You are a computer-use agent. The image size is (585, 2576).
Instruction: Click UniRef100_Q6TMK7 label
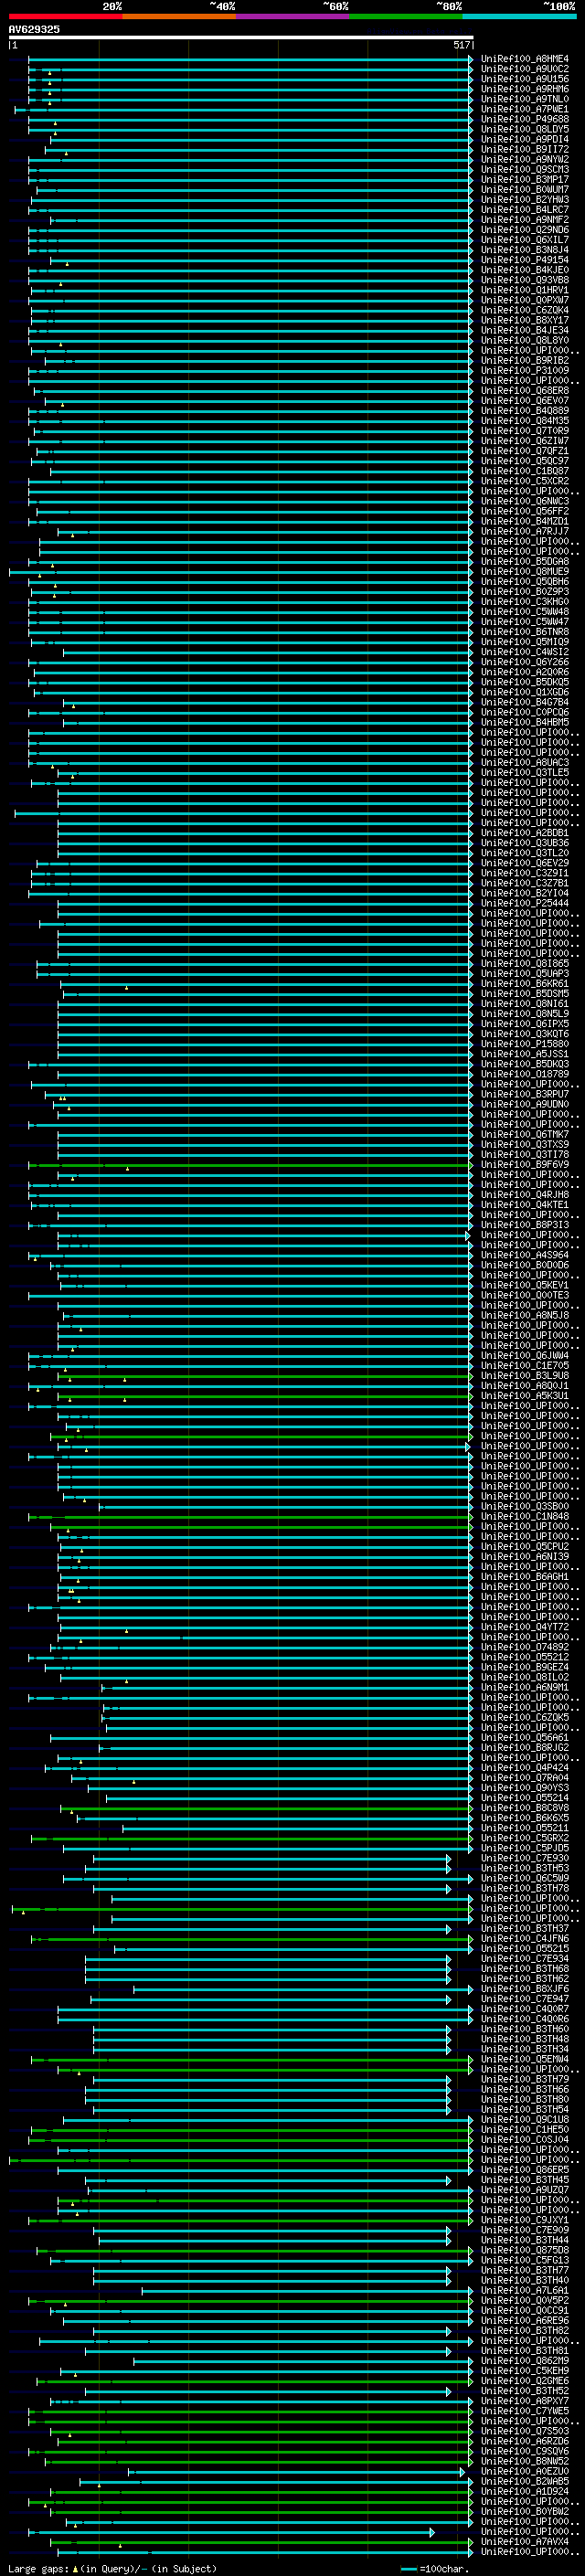(x=525, y=1135)
